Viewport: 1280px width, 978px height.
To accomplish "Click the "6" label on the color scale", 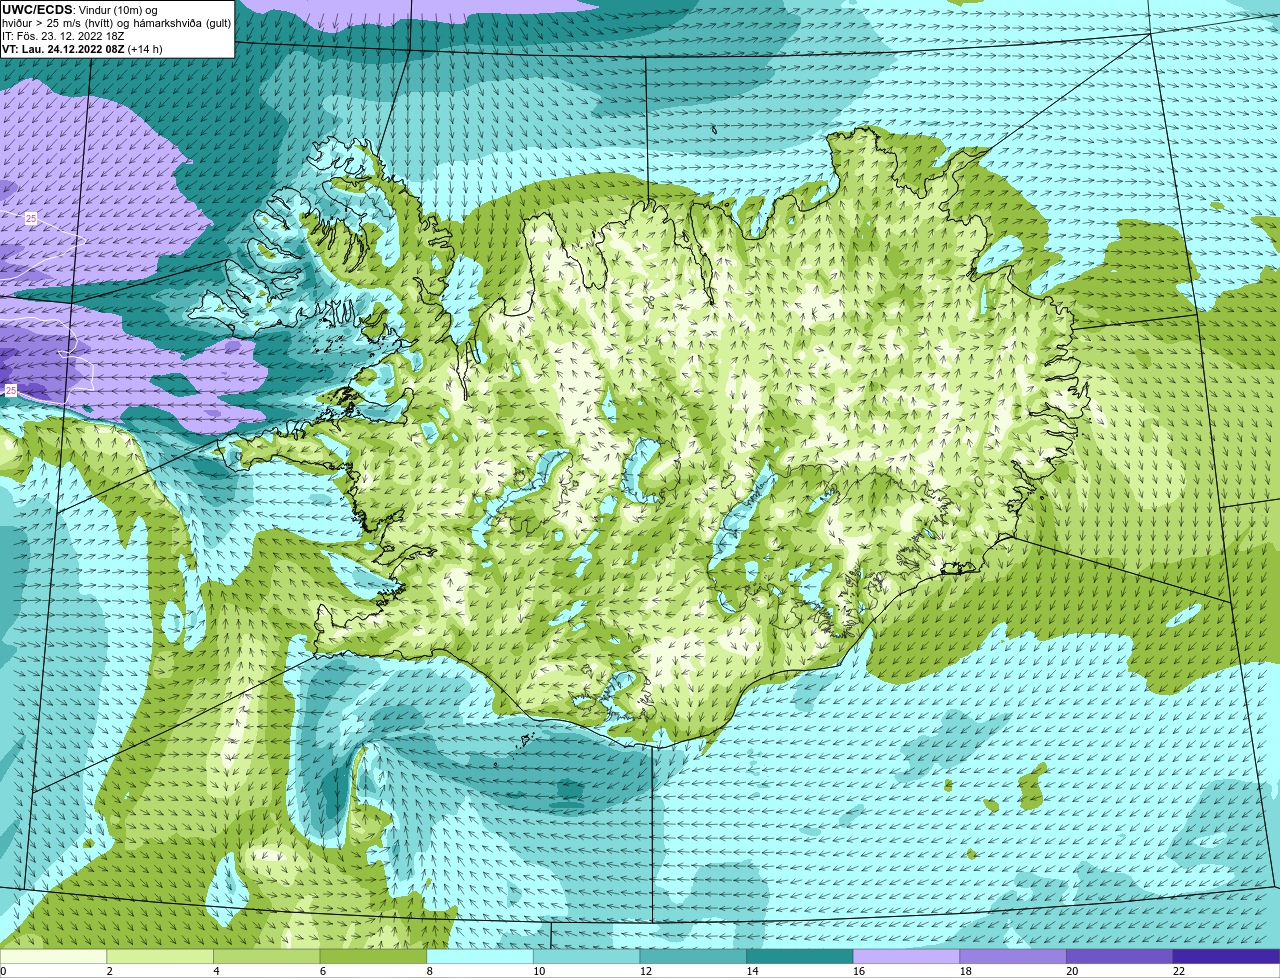I will click(x=323, y=971).
